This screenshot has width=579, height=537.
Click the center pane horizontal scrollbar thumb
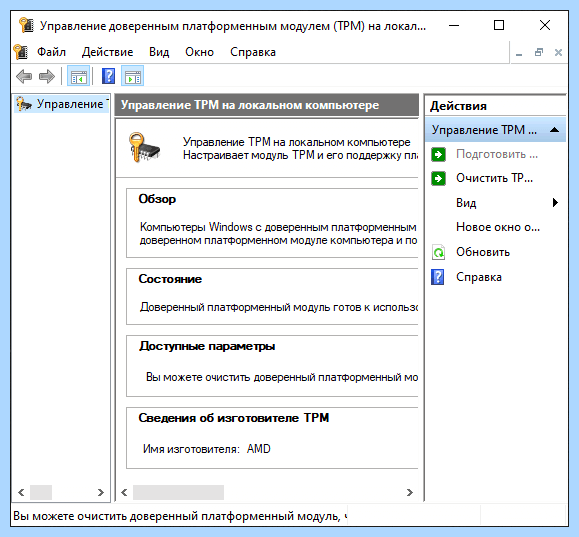(x=178, y=492)
